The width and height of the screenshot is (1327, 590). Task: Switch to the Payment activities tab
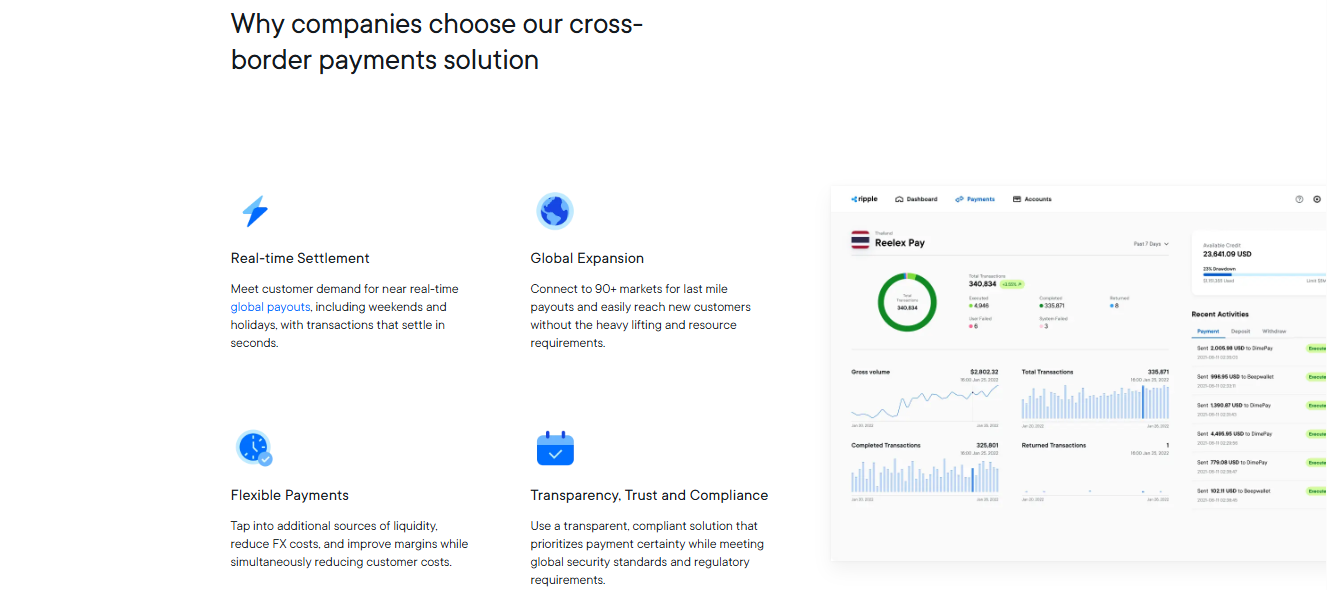click(1208, 331)
